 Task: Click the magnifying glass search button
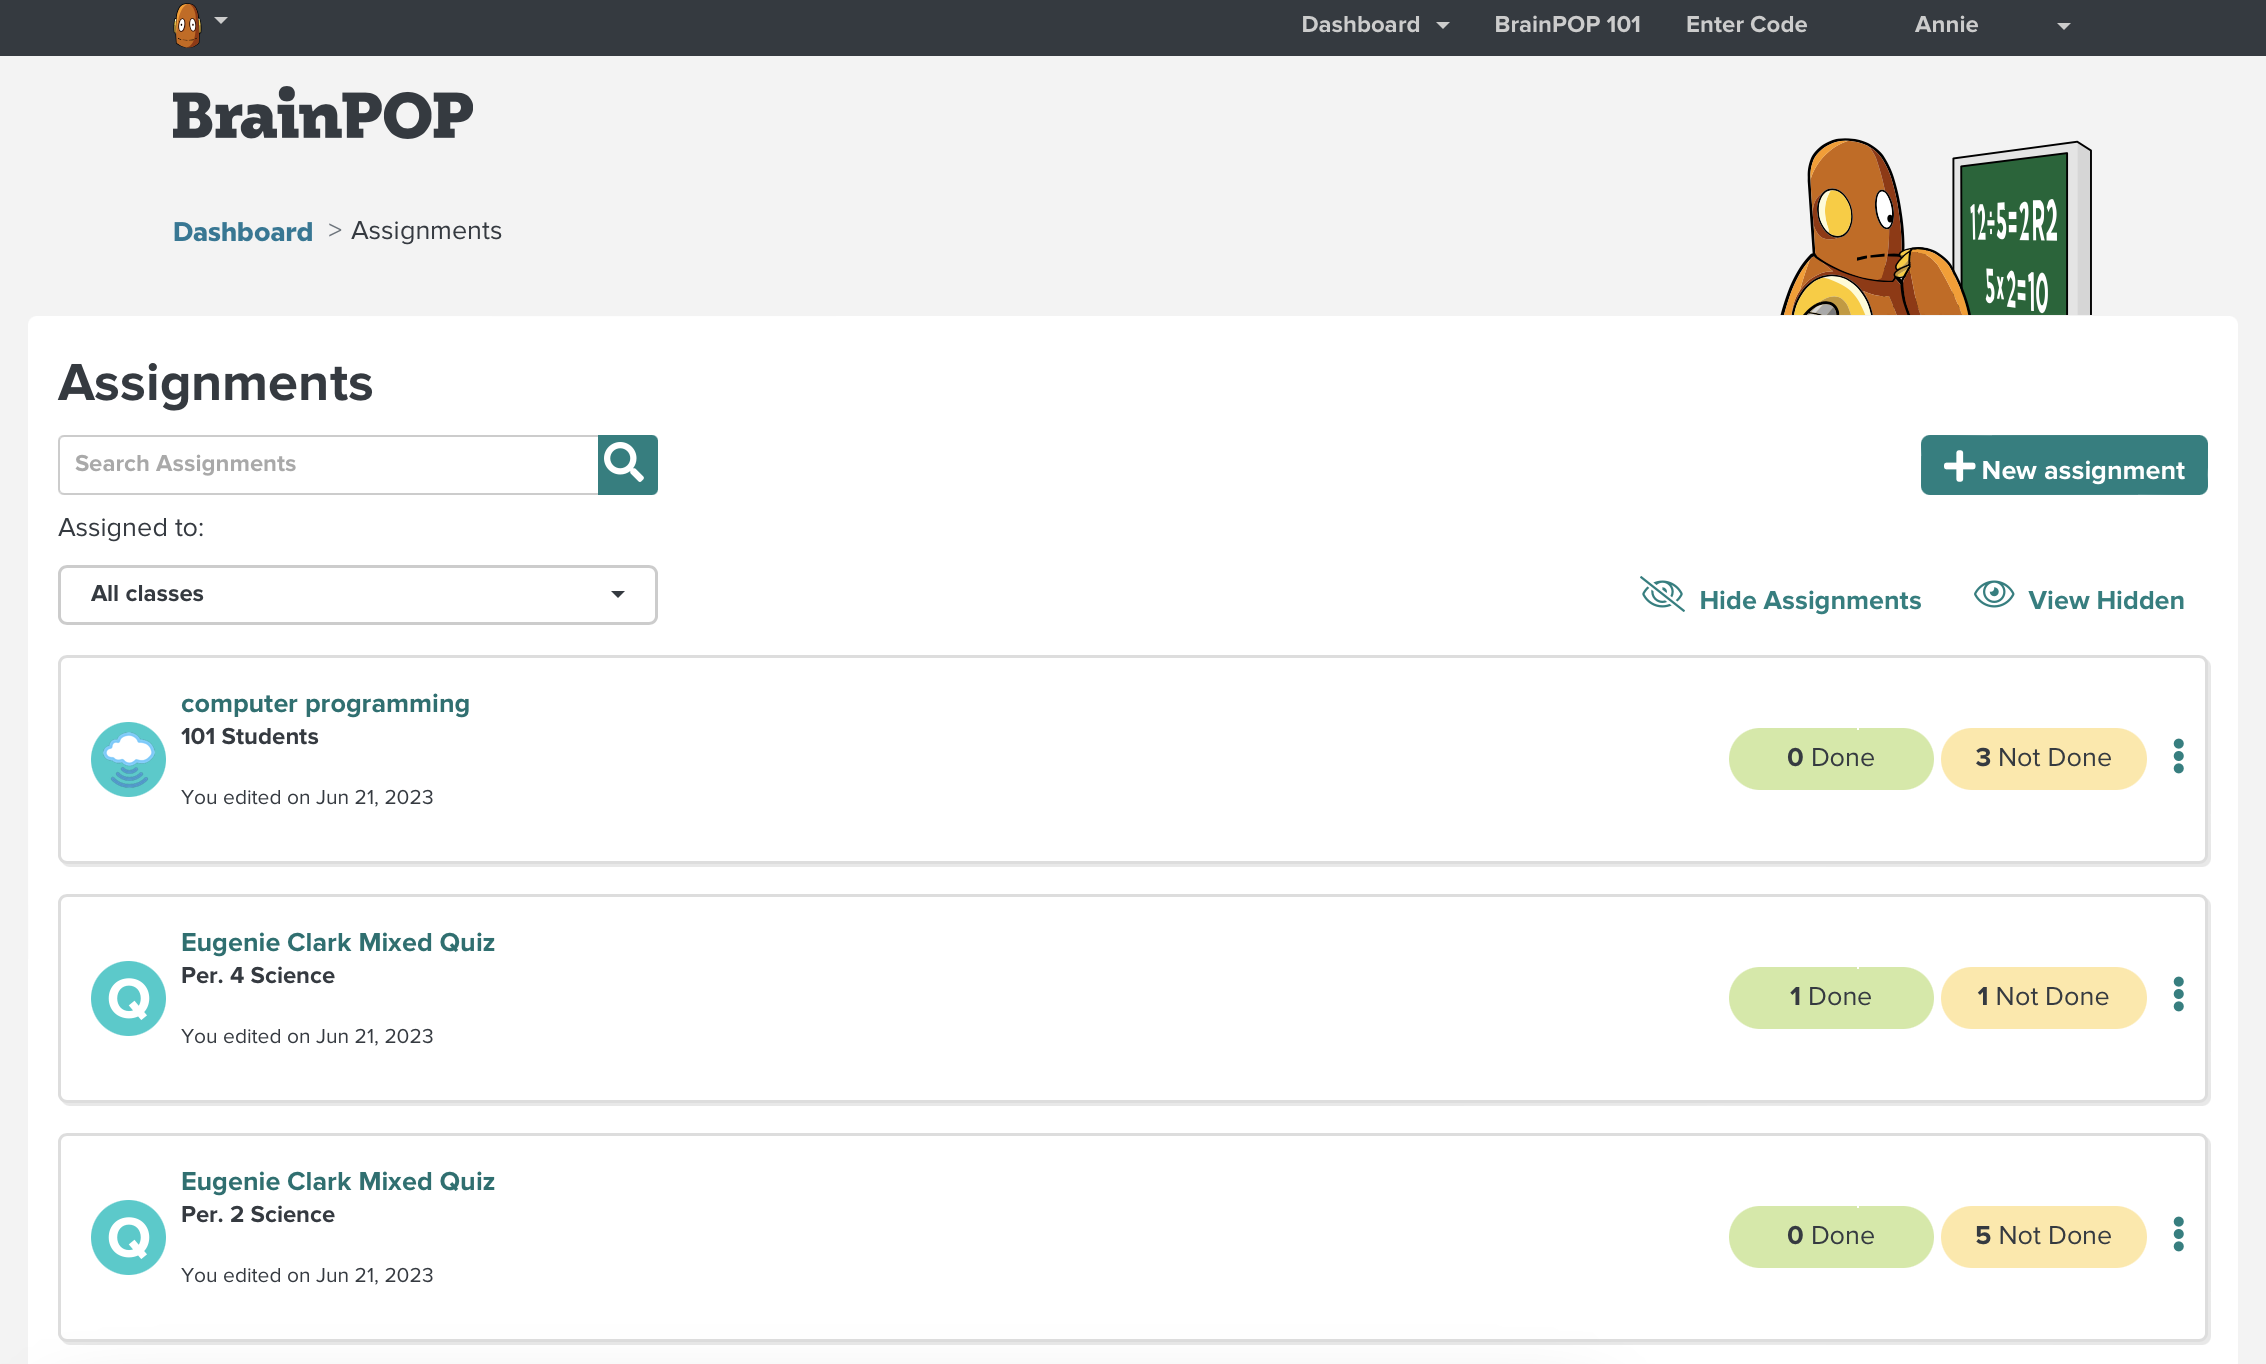tap(627, 465)
